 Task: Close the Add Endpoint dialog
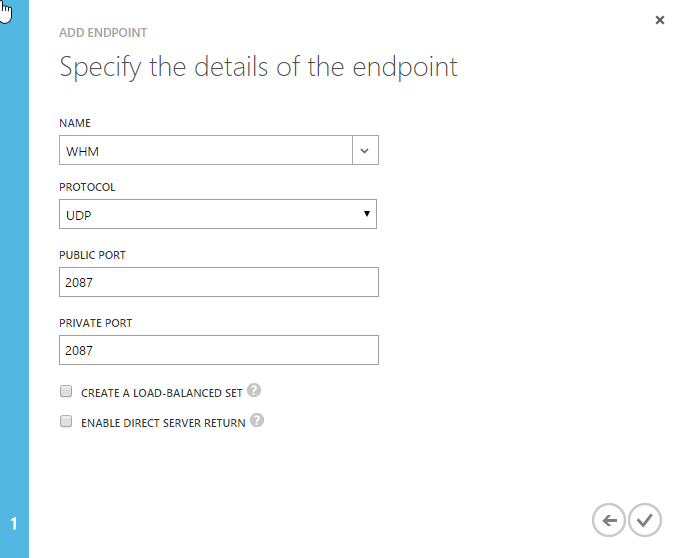click(660, 20)
